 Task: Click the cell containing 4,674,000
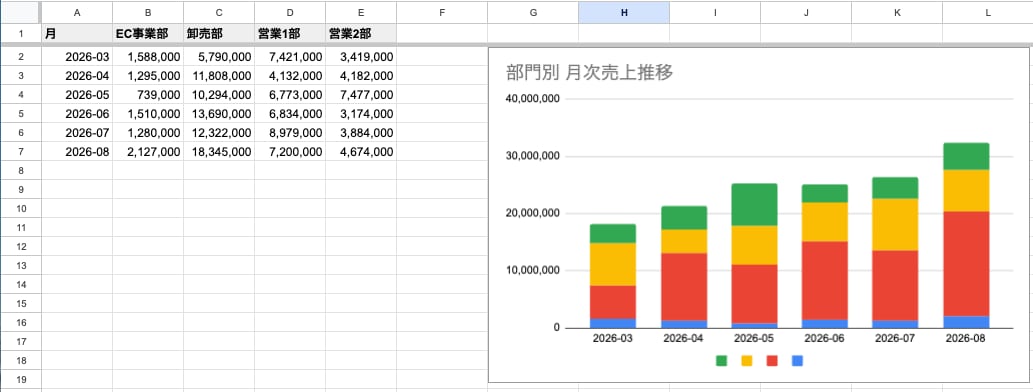pyautogui.click(x=362, y=152)
